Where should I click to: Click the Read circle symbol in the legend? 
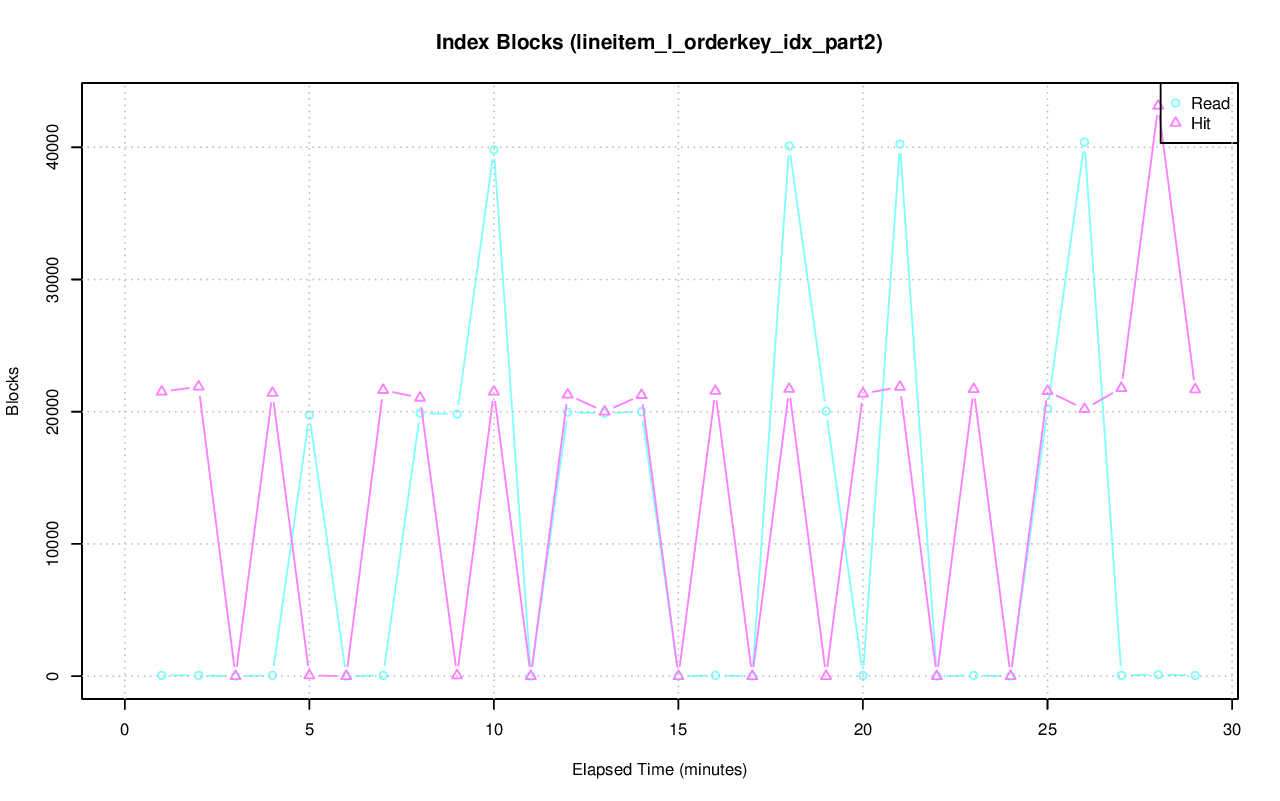1176,103
